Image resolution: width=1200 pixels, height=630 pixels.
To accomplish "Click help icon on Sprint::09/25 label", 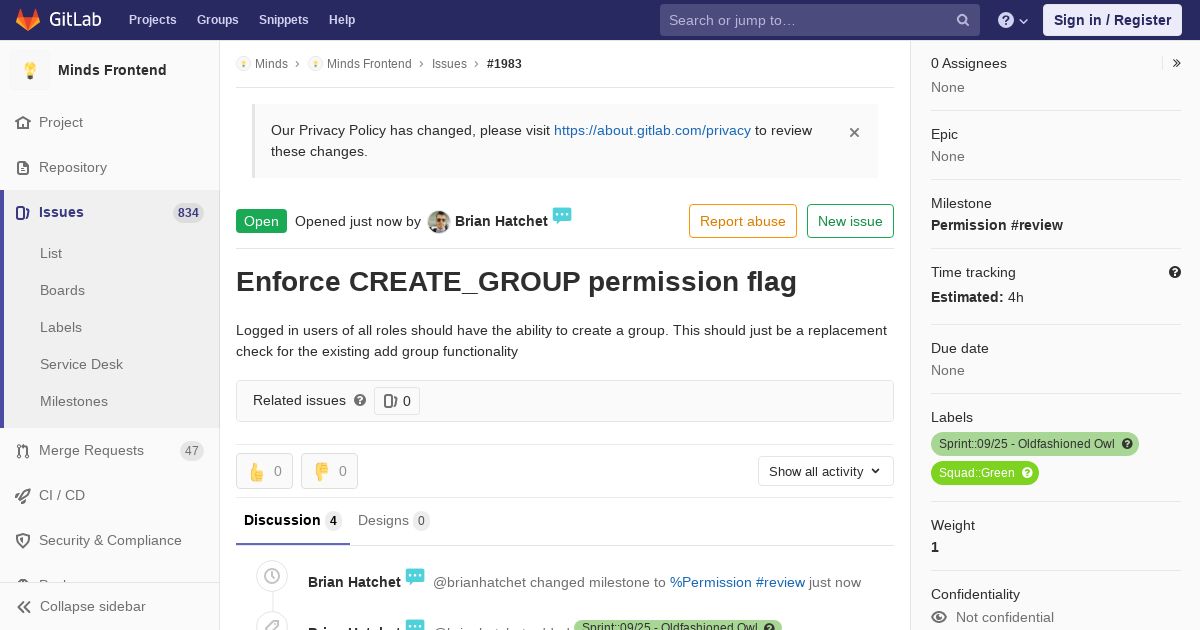I will (1127, 444).
